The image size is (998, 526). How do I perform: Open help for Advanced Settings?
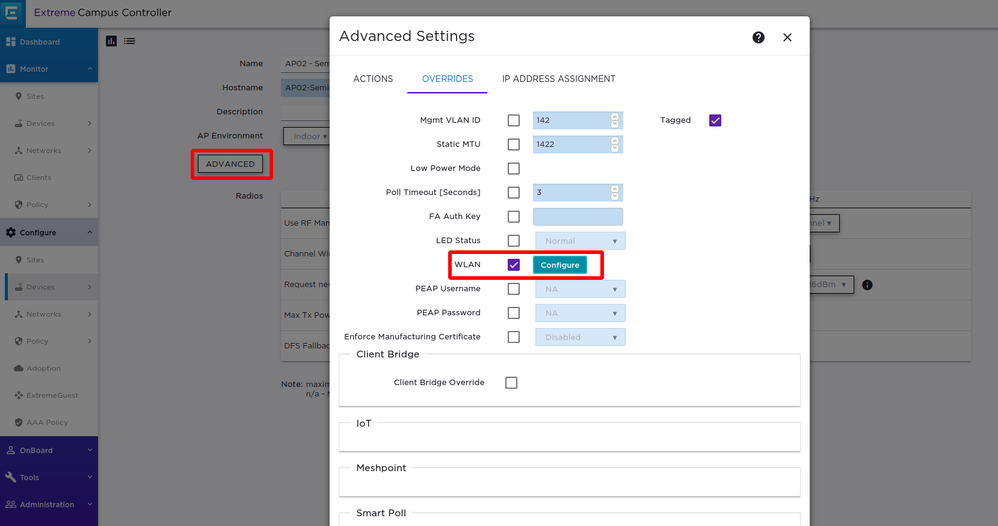tap(758, 38)
